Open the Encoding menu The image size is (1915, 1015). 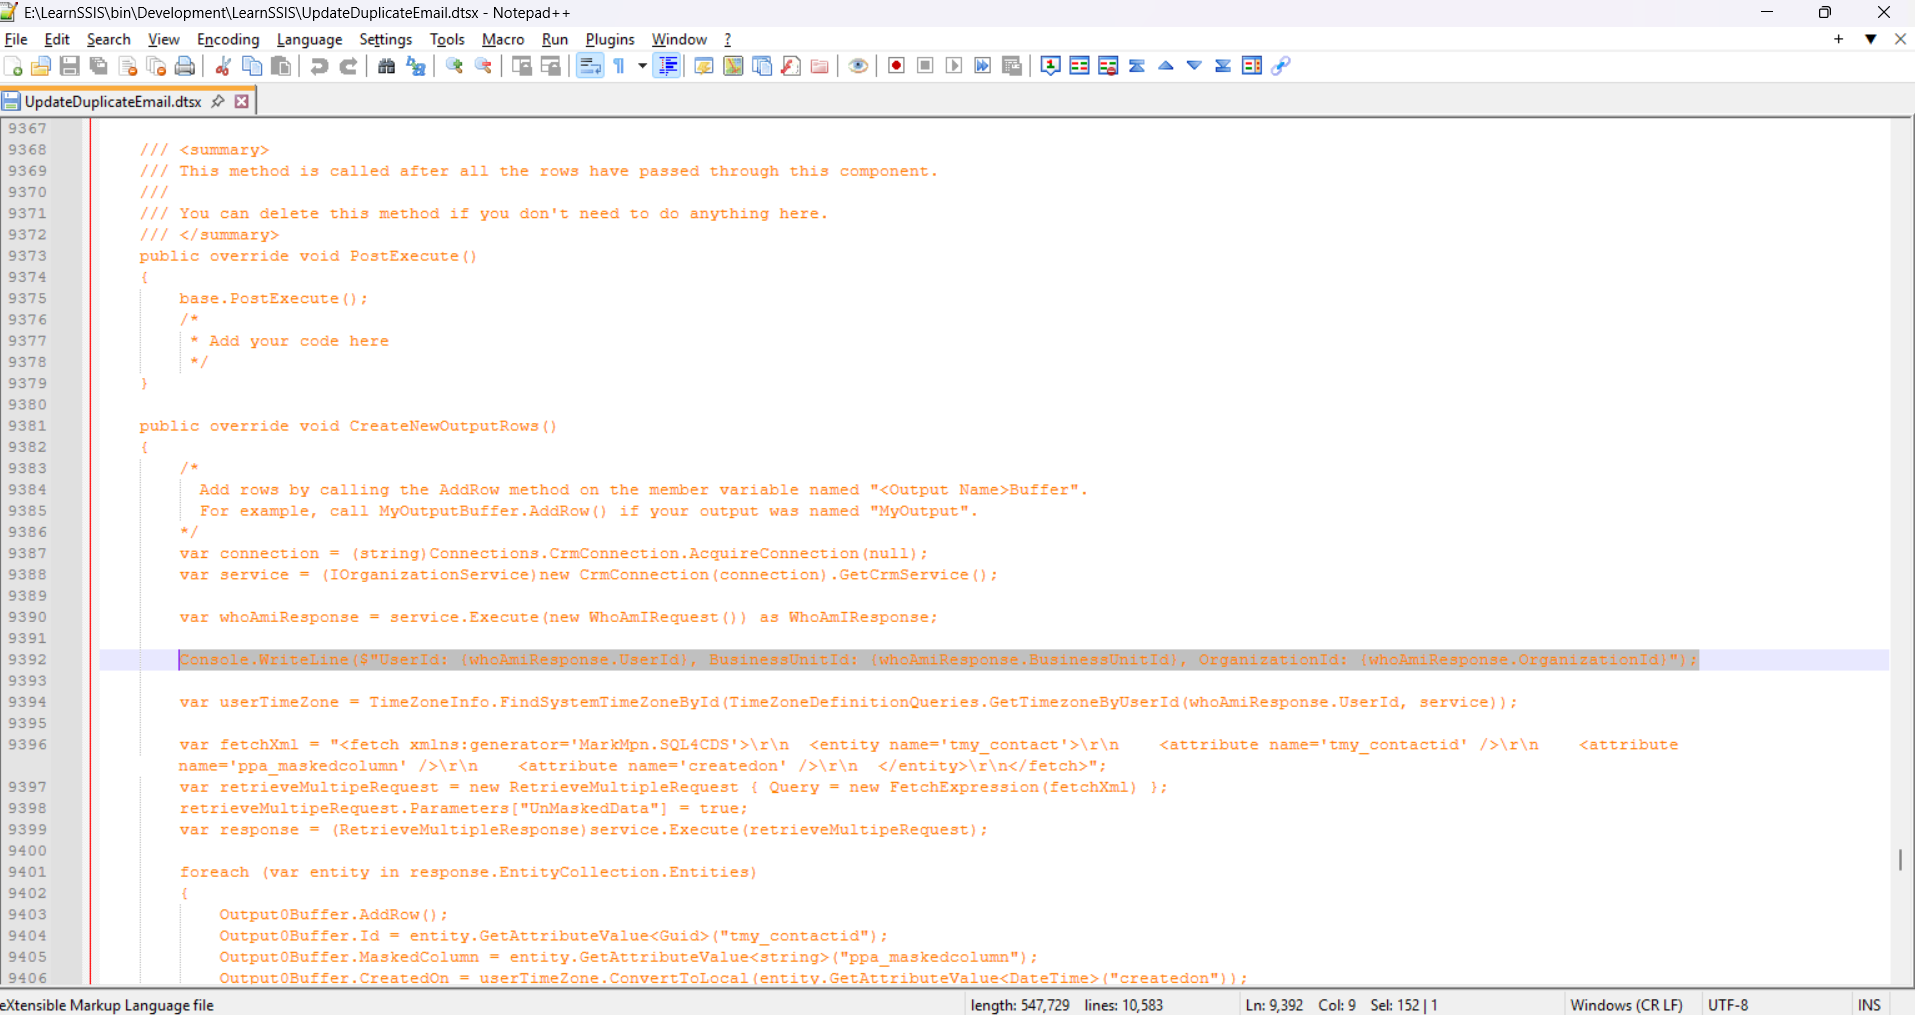coord(228,39)
